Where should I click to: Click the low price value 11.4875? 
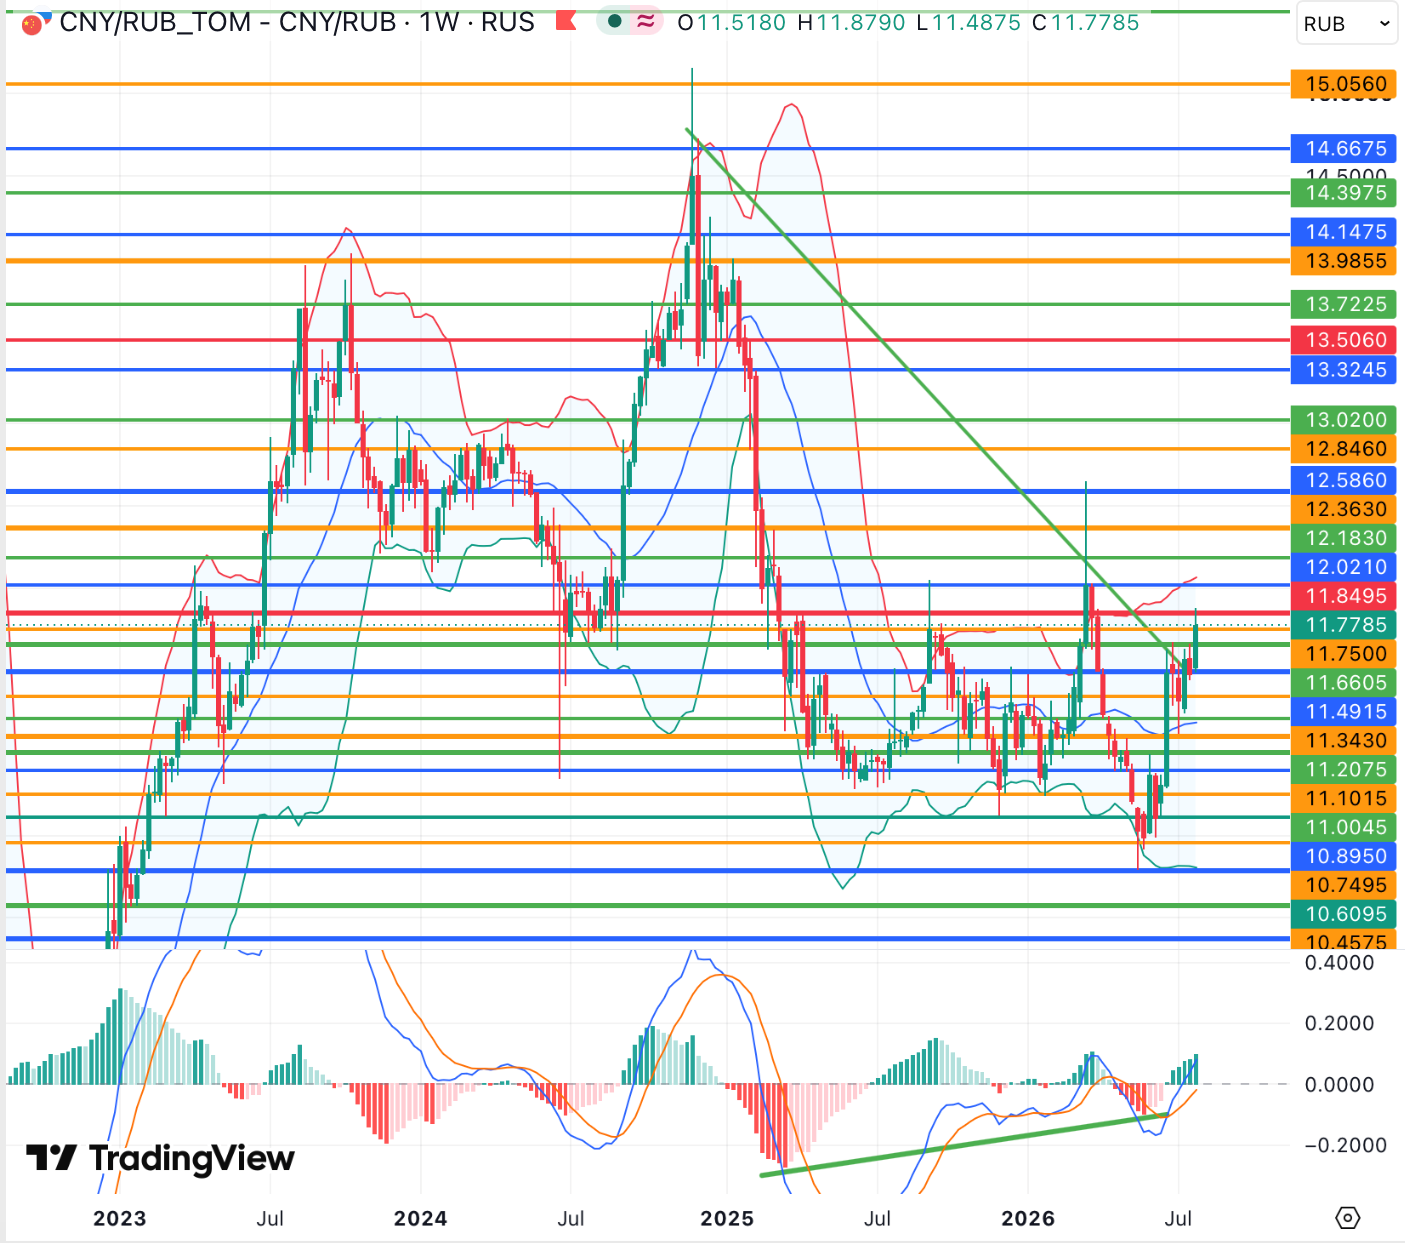(x=976, y=22)
